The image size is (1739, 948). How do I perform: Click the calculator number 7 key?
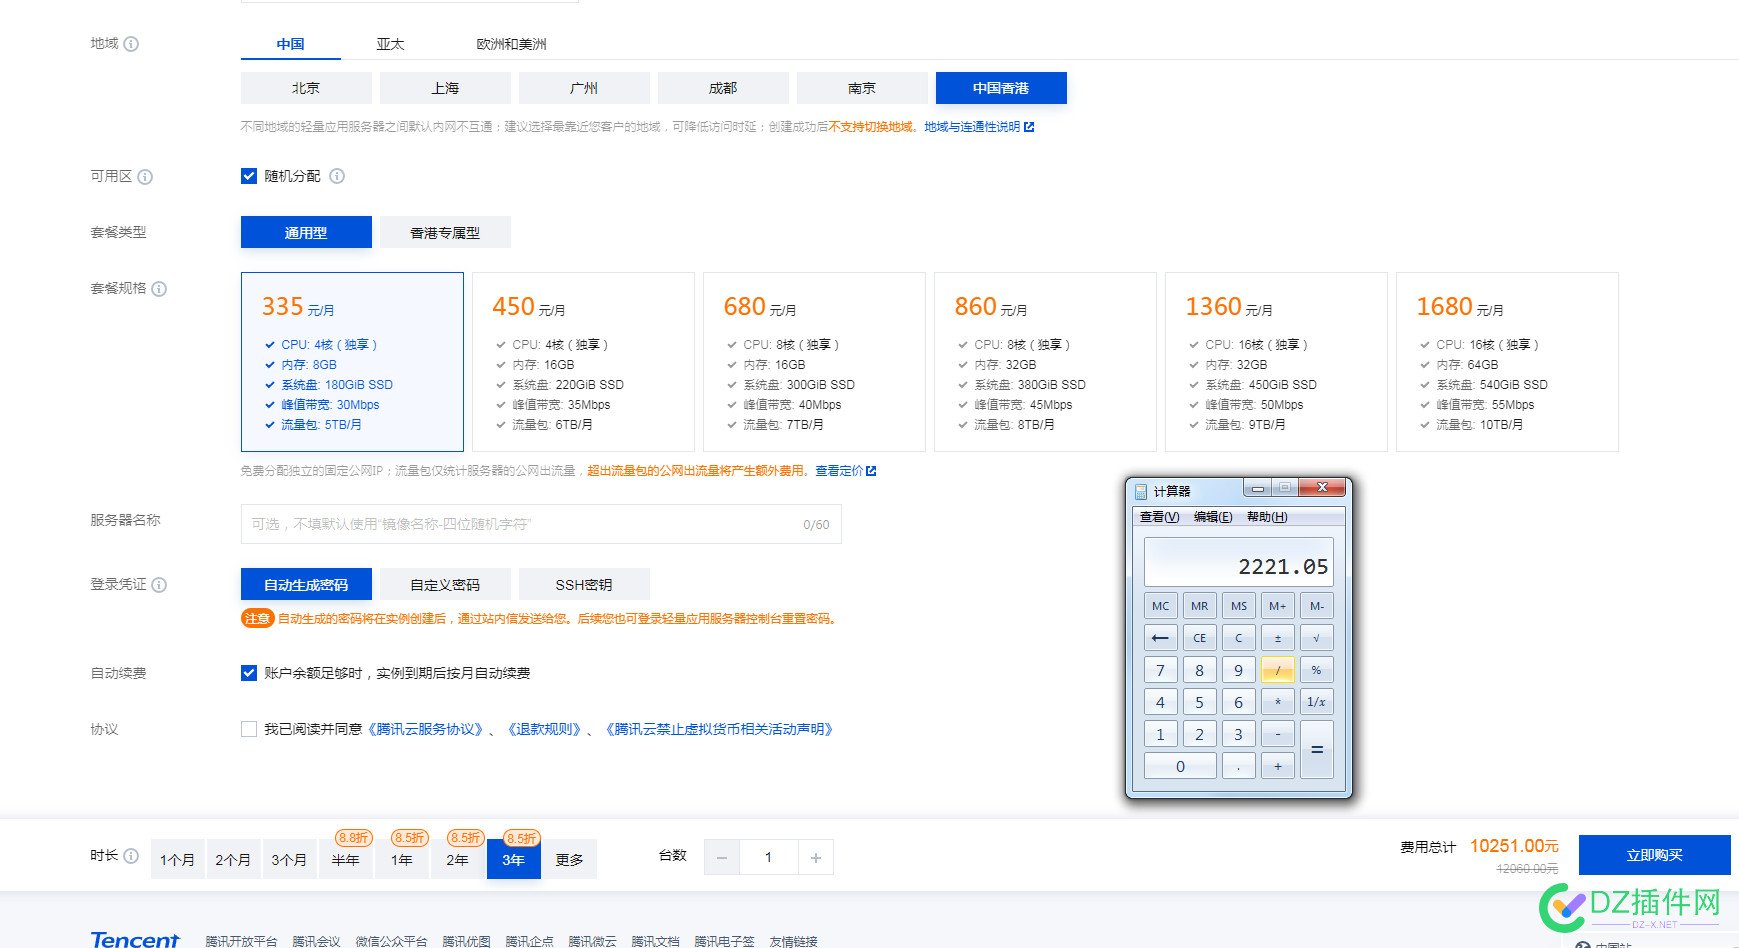click(1160, 670)
